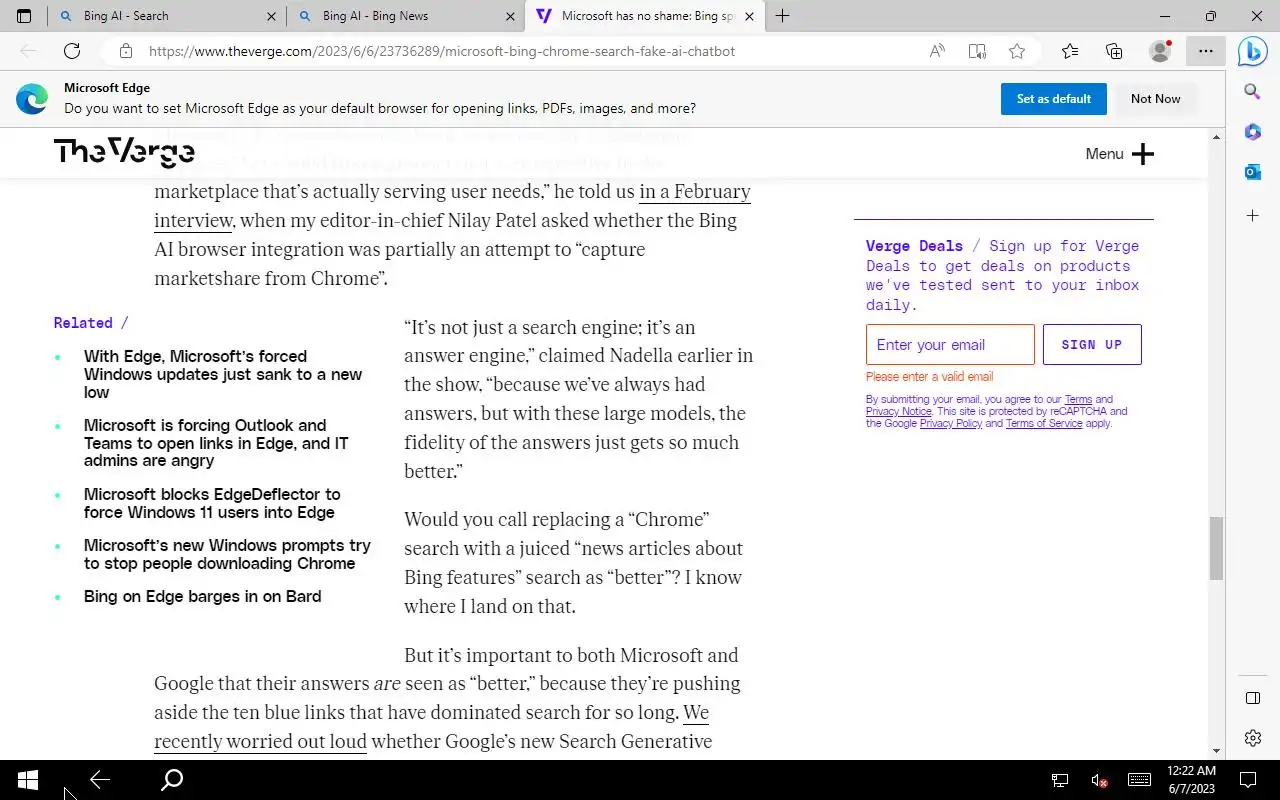Viewport: 1280px width, 800px height.
Task: Open the Favorites list icon
Action: coord(1070,51)
